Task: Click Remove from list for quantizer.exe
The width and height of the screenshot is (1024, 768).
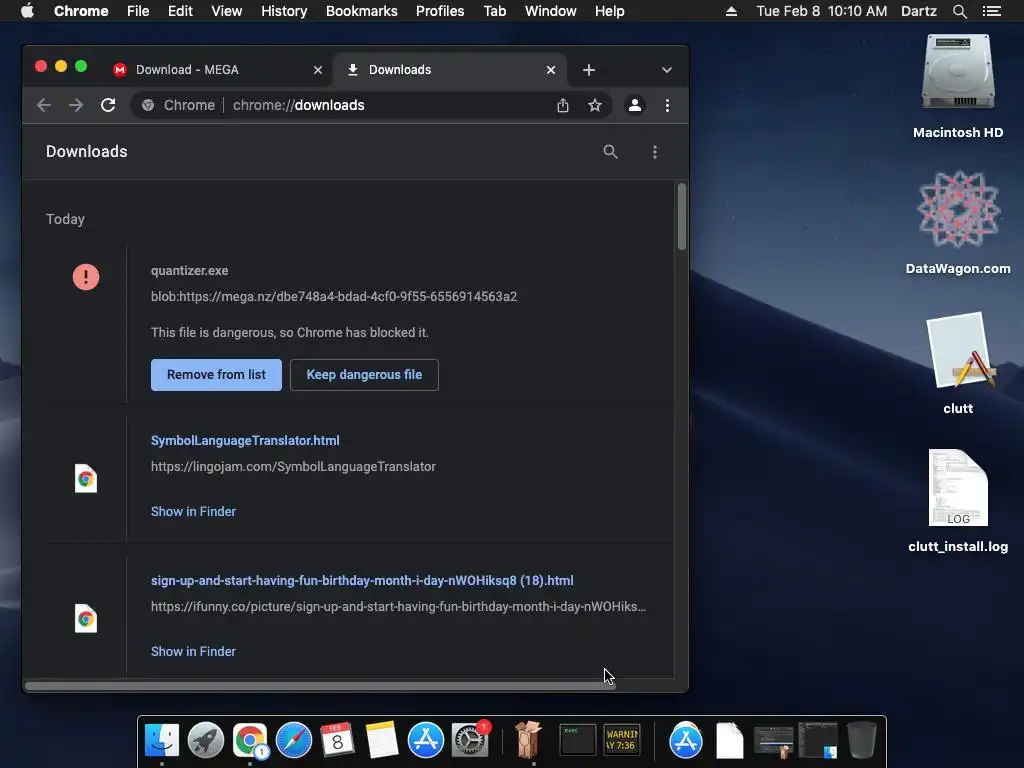Action: point(216,375)
